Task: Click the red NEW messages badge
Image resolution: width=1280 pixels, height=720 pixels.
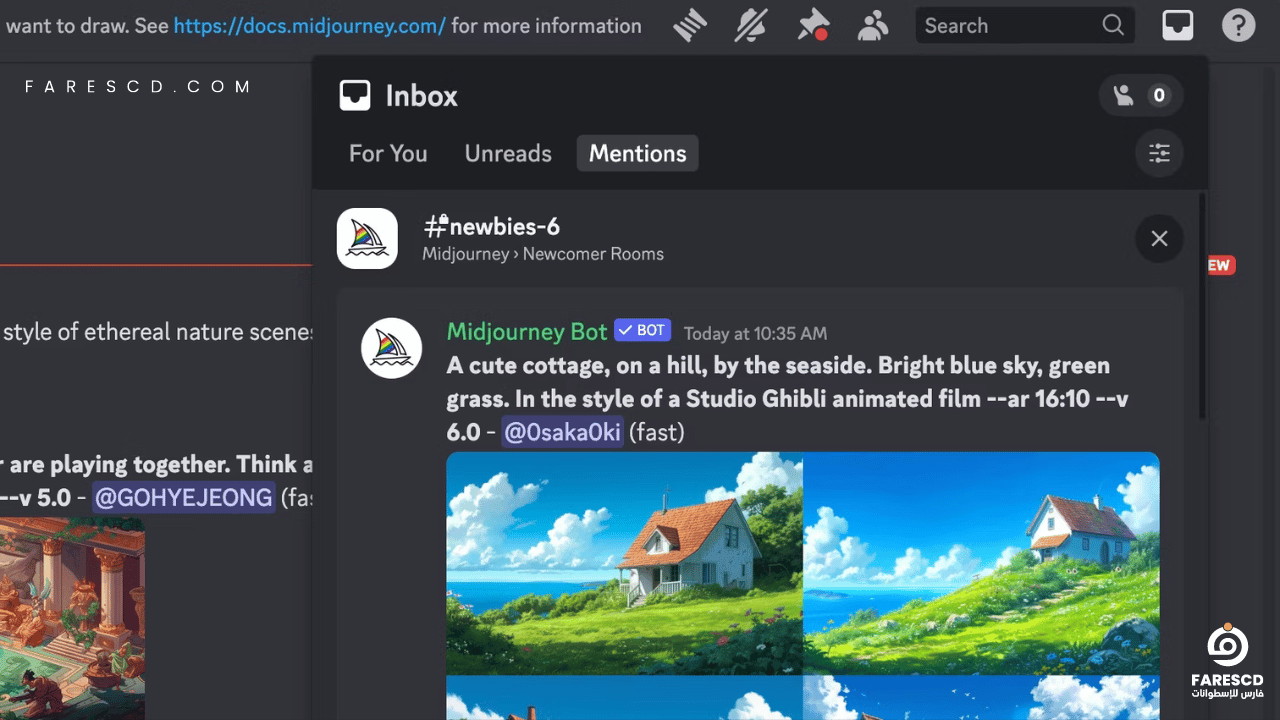Action: pos(1221,265)
